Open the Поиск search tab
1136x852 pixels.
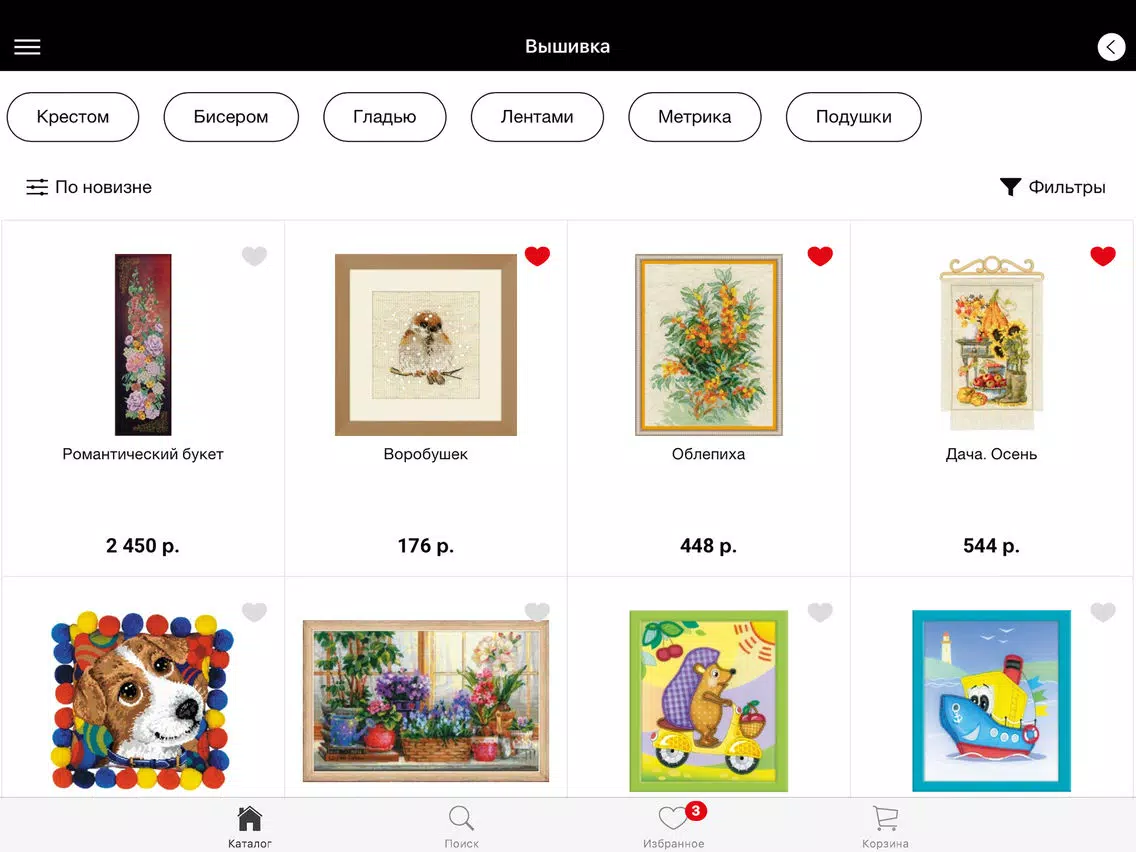pos(462,827)
